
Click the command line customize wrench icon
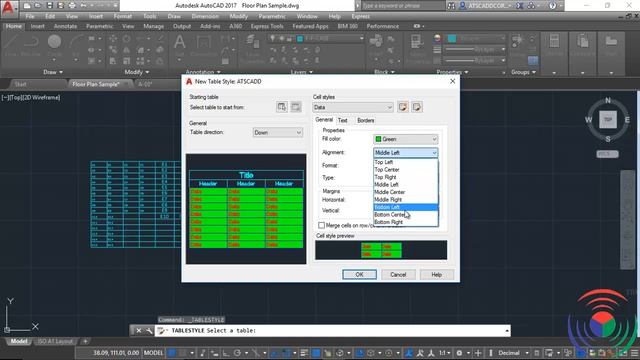coord(149,331)
